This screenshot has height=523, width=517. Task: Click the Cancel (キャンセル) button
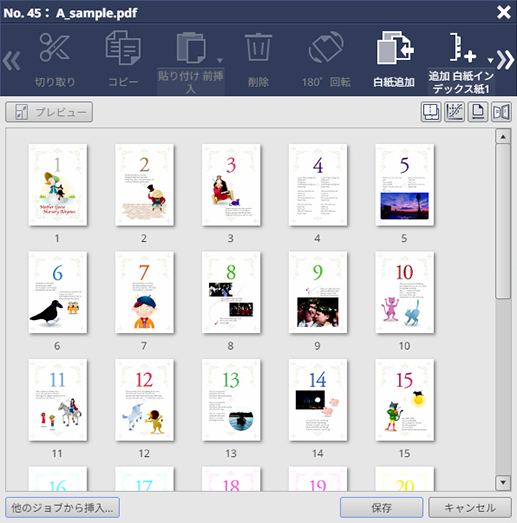(470, 508)
